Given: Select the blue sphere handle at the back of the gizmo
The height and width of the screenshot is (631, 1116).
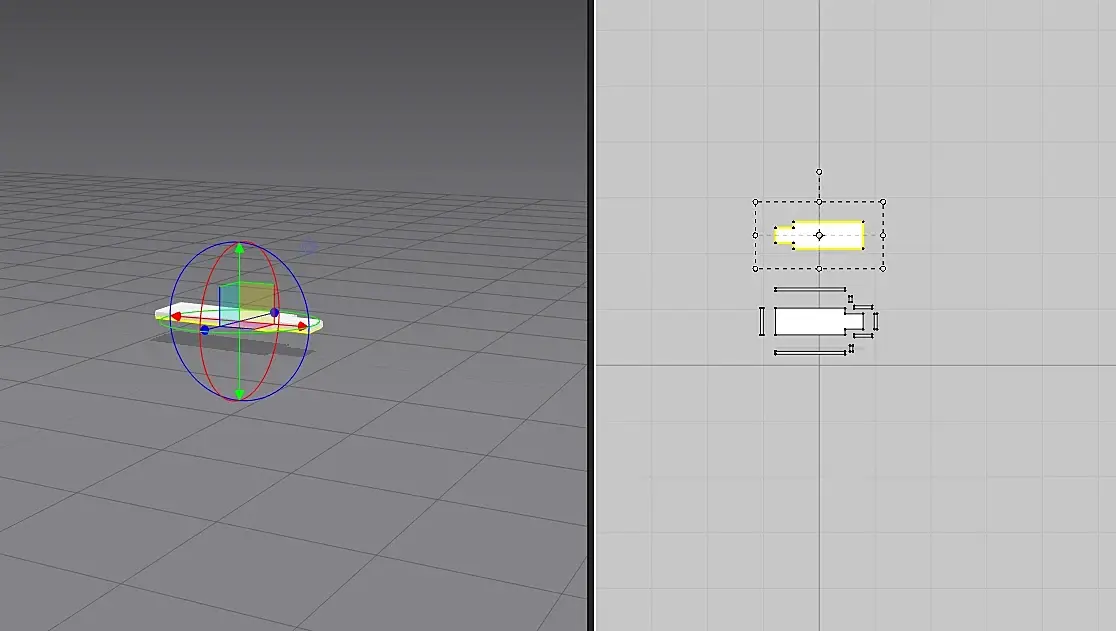Looking at the screenshot, I should point(275,312).
